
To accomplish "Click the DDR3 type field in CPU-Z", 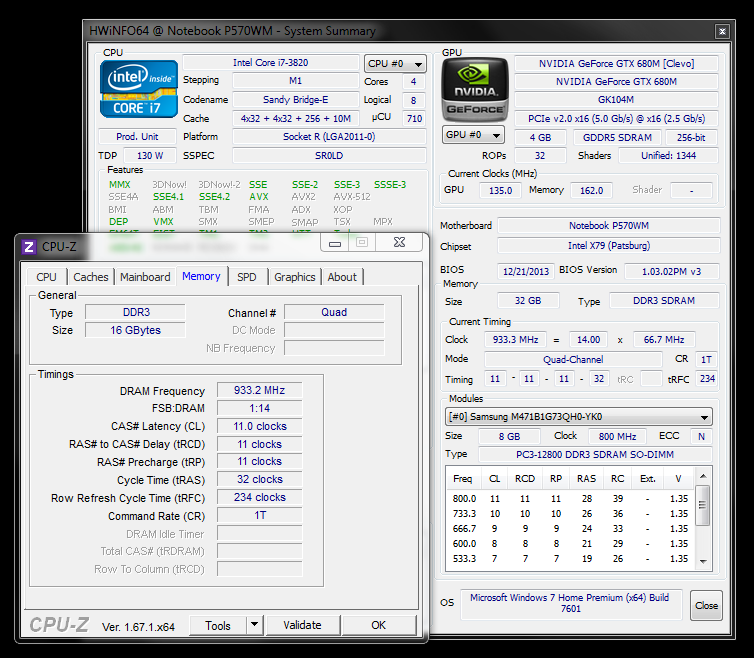I will click(x=136, y=312).
